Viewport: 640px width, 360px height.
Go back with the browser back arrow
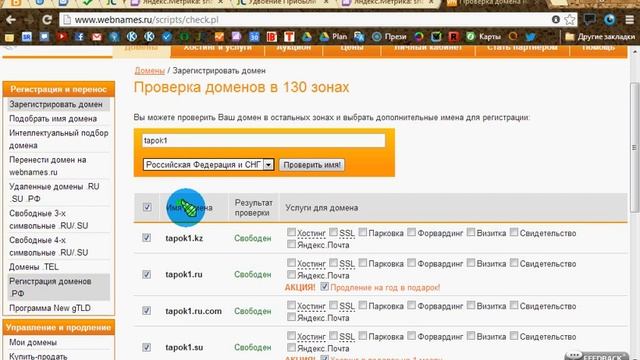pos(11,20)
